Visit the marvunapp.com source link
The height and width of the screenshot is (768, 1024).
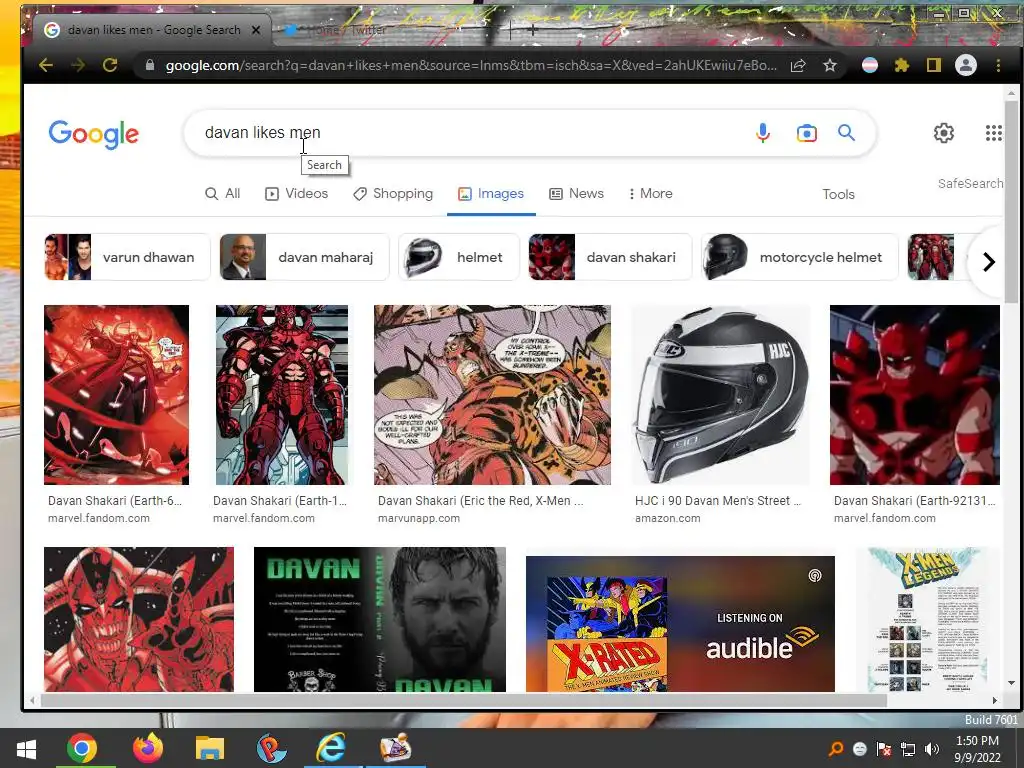click(x=419, y=519)
